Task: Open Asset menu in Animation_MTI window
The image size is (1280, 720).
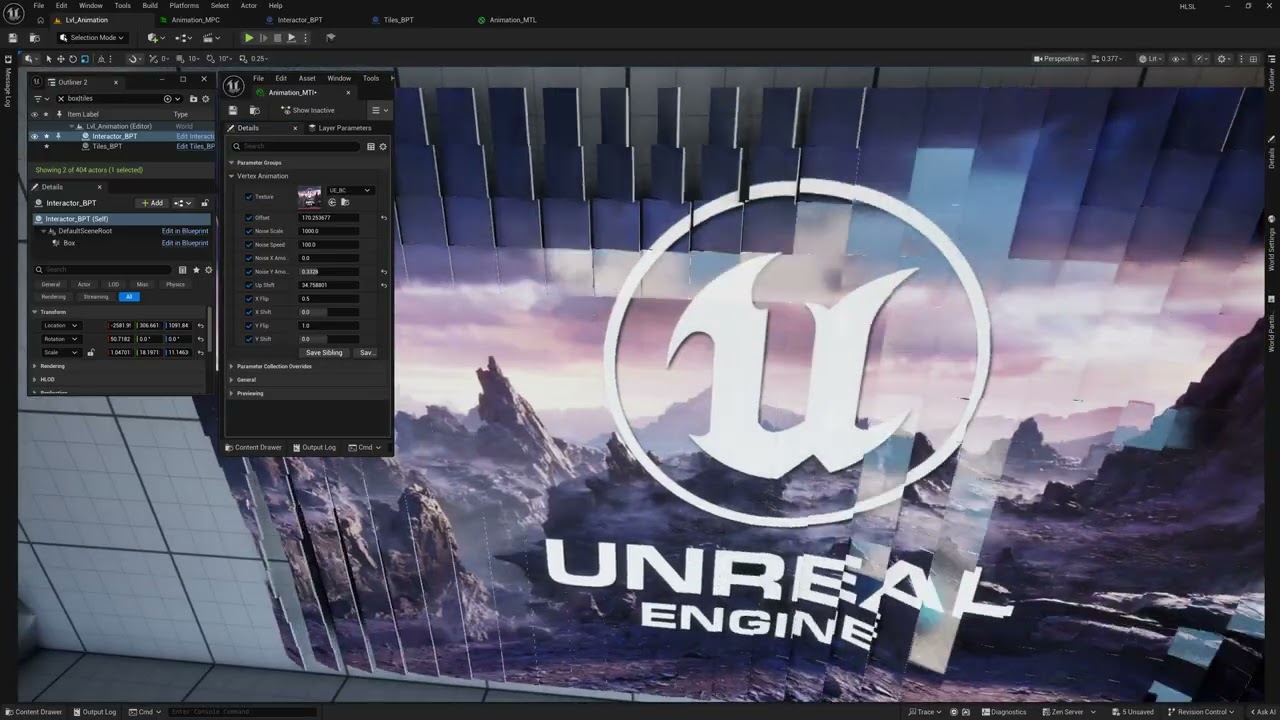Action: point(307,78)
